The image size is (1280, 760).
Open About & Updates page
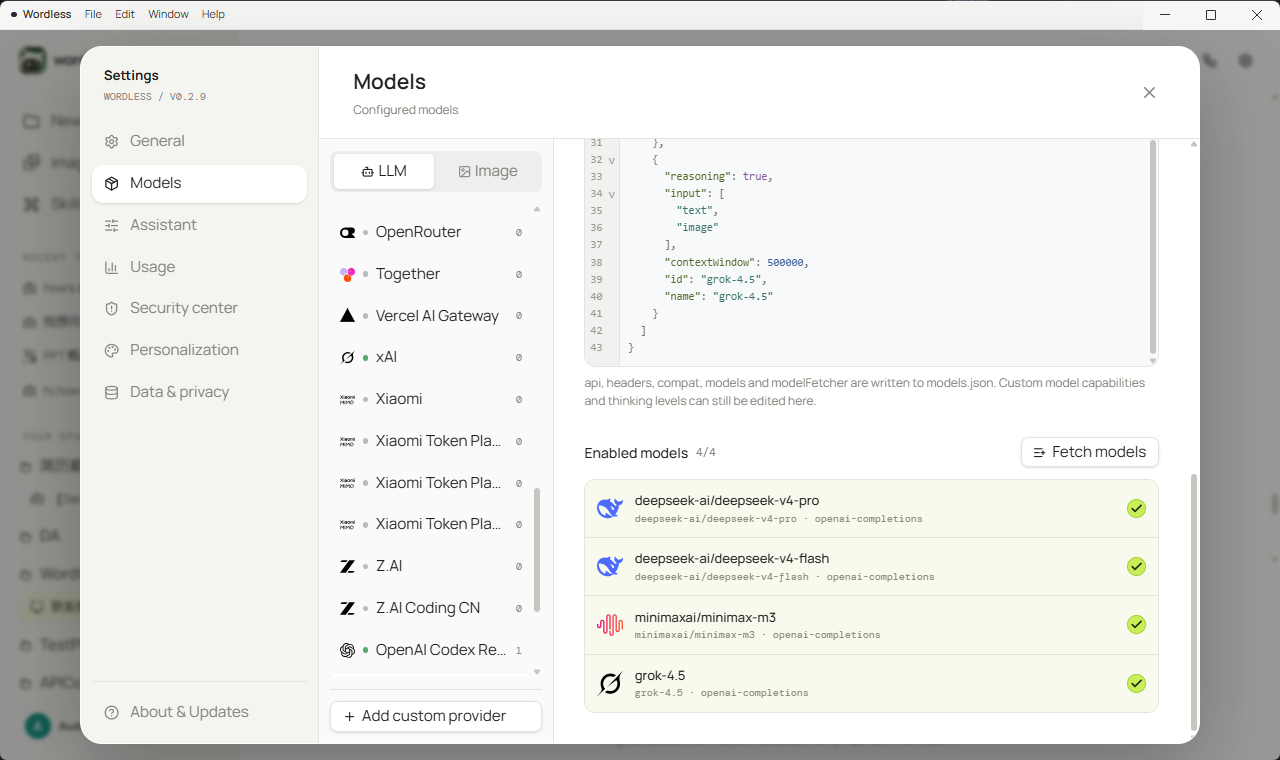pos(199,712)
